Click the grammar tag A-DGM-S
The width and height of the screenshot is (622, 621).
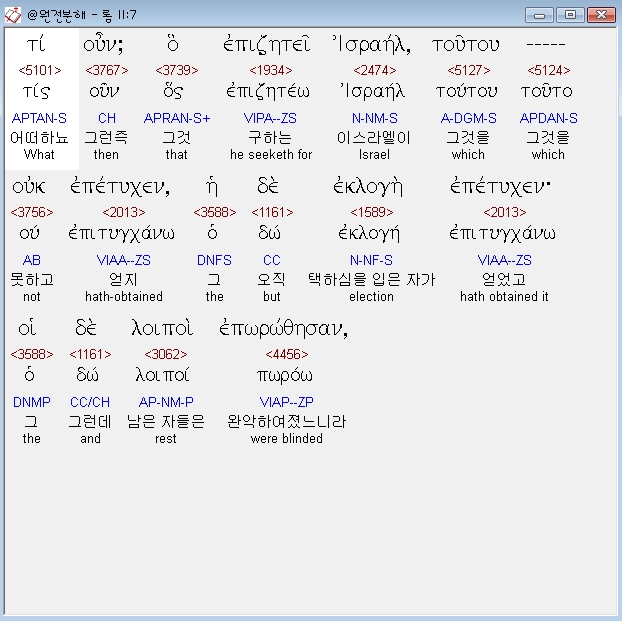pos(468,118)
